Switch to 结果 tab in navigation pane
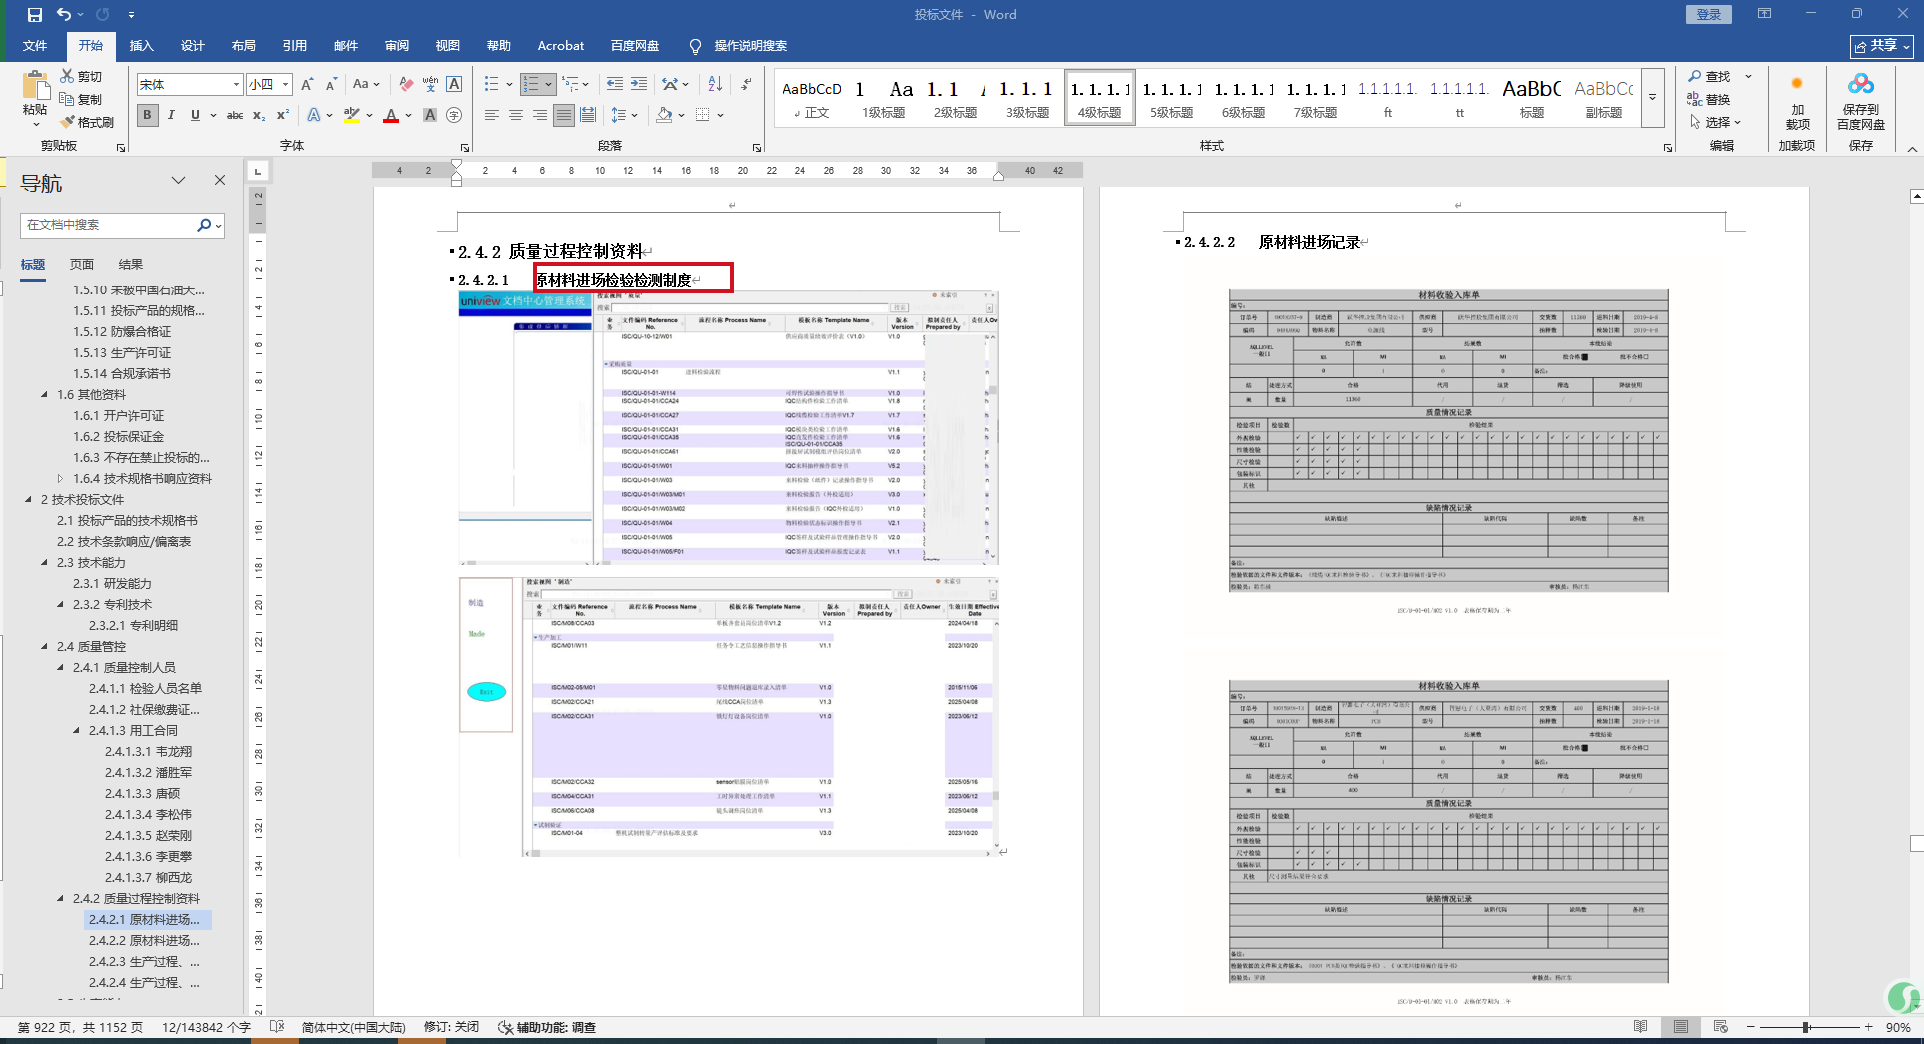Screen dimensions: 1924x1044 [x=131, y=264]
